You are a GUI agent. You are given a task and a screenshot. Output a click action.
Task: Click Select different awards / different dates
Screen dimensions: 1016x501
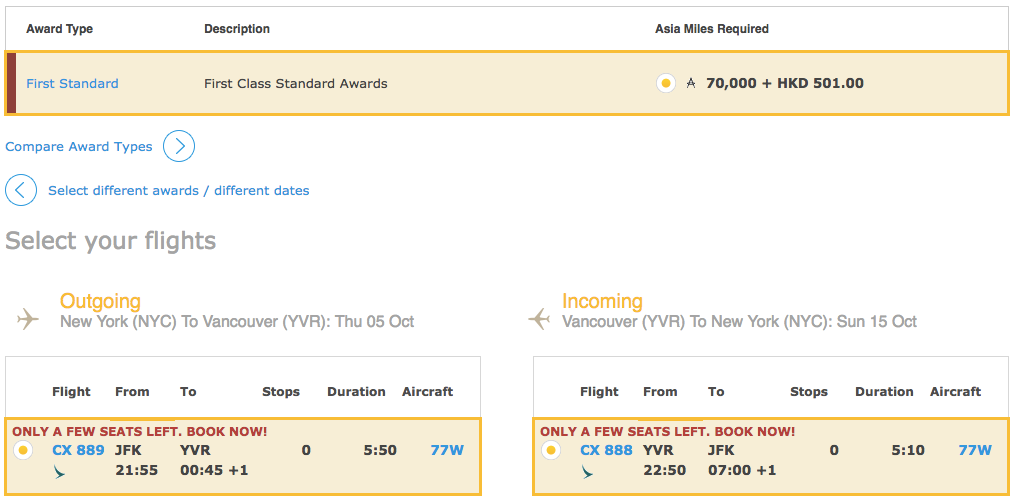pos(179,191)
